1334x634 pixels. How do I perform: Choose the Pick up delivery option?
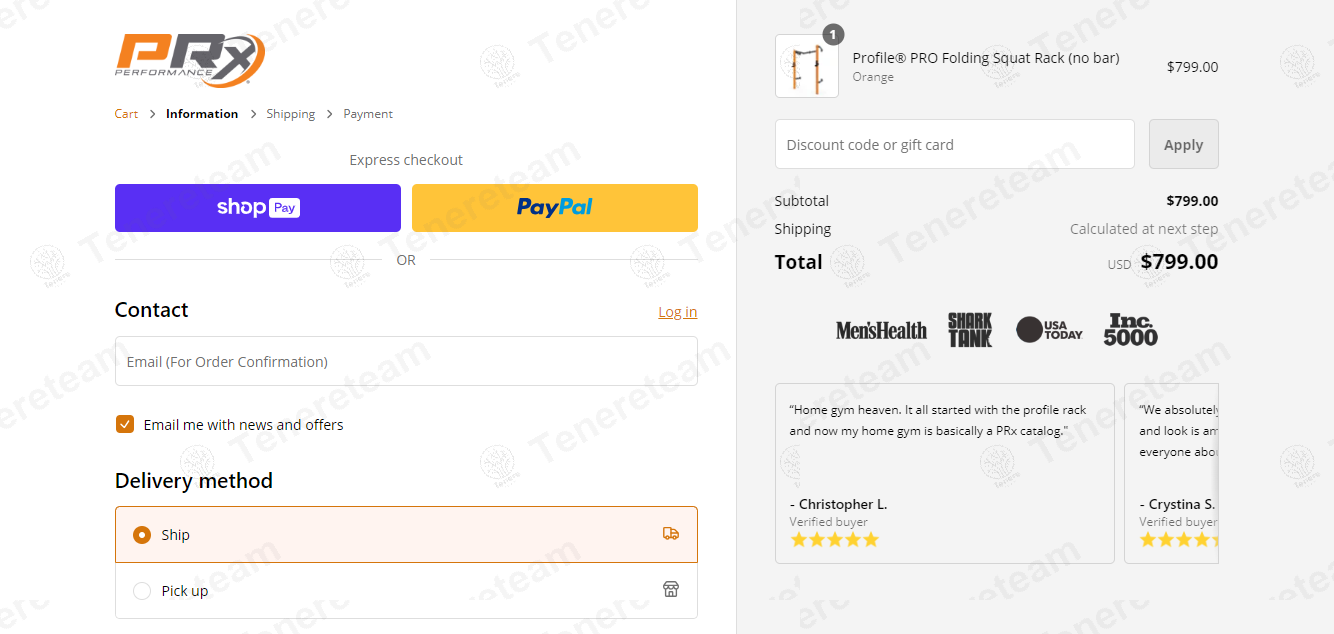coord(142,591)
